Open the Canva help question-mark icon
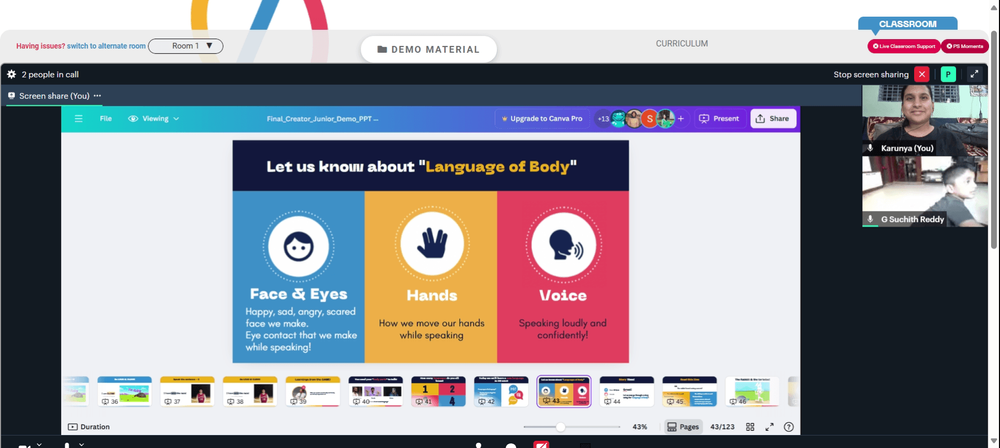Viewport: 1000px width, 448px height. coord(789,427)
